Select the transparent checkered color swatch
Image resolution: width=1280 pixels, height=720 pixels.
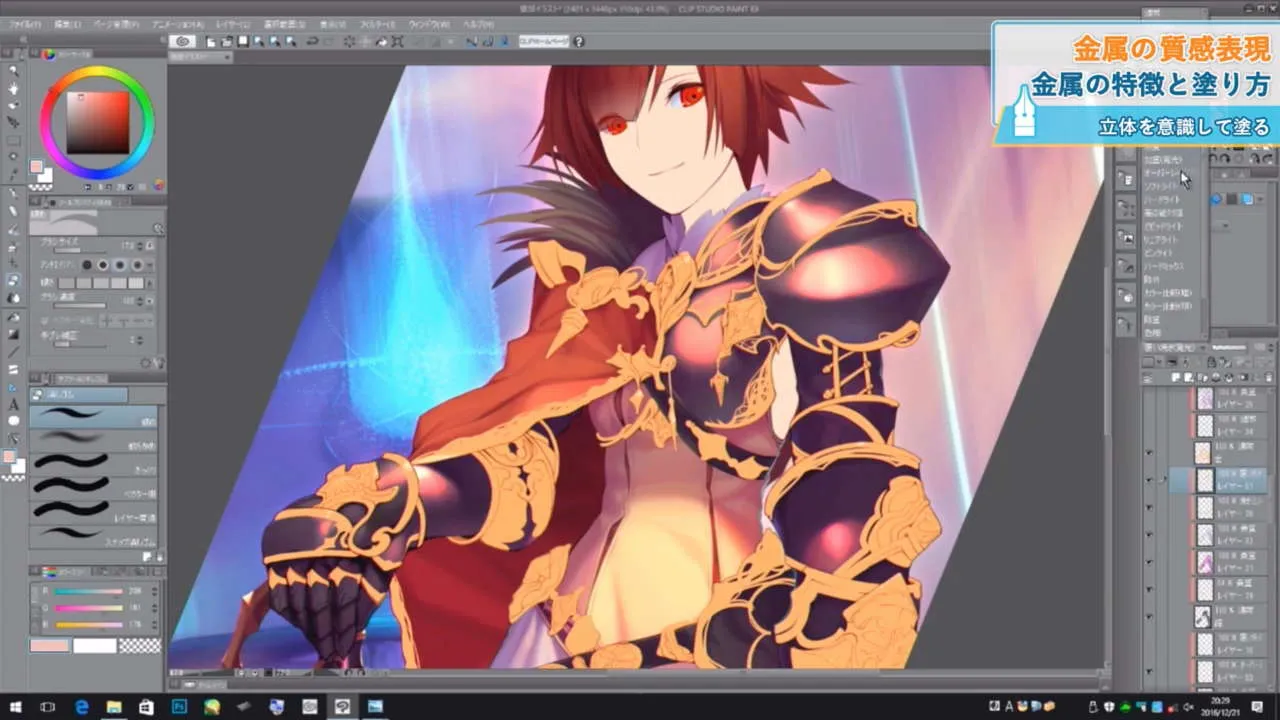(x=139, y=646)
